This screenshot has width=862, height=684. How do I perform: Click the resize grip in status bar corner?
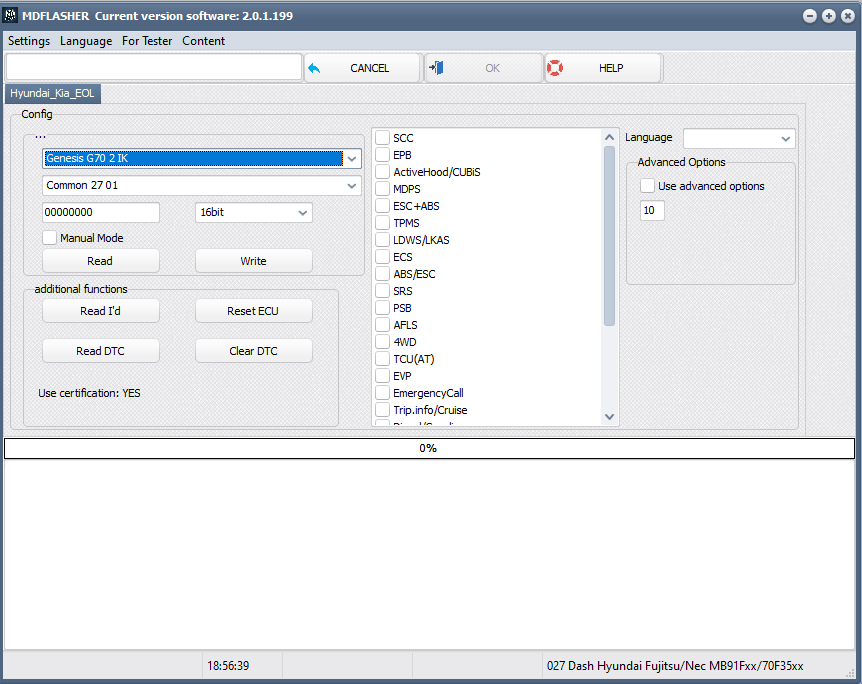click(x=850, y=672)
